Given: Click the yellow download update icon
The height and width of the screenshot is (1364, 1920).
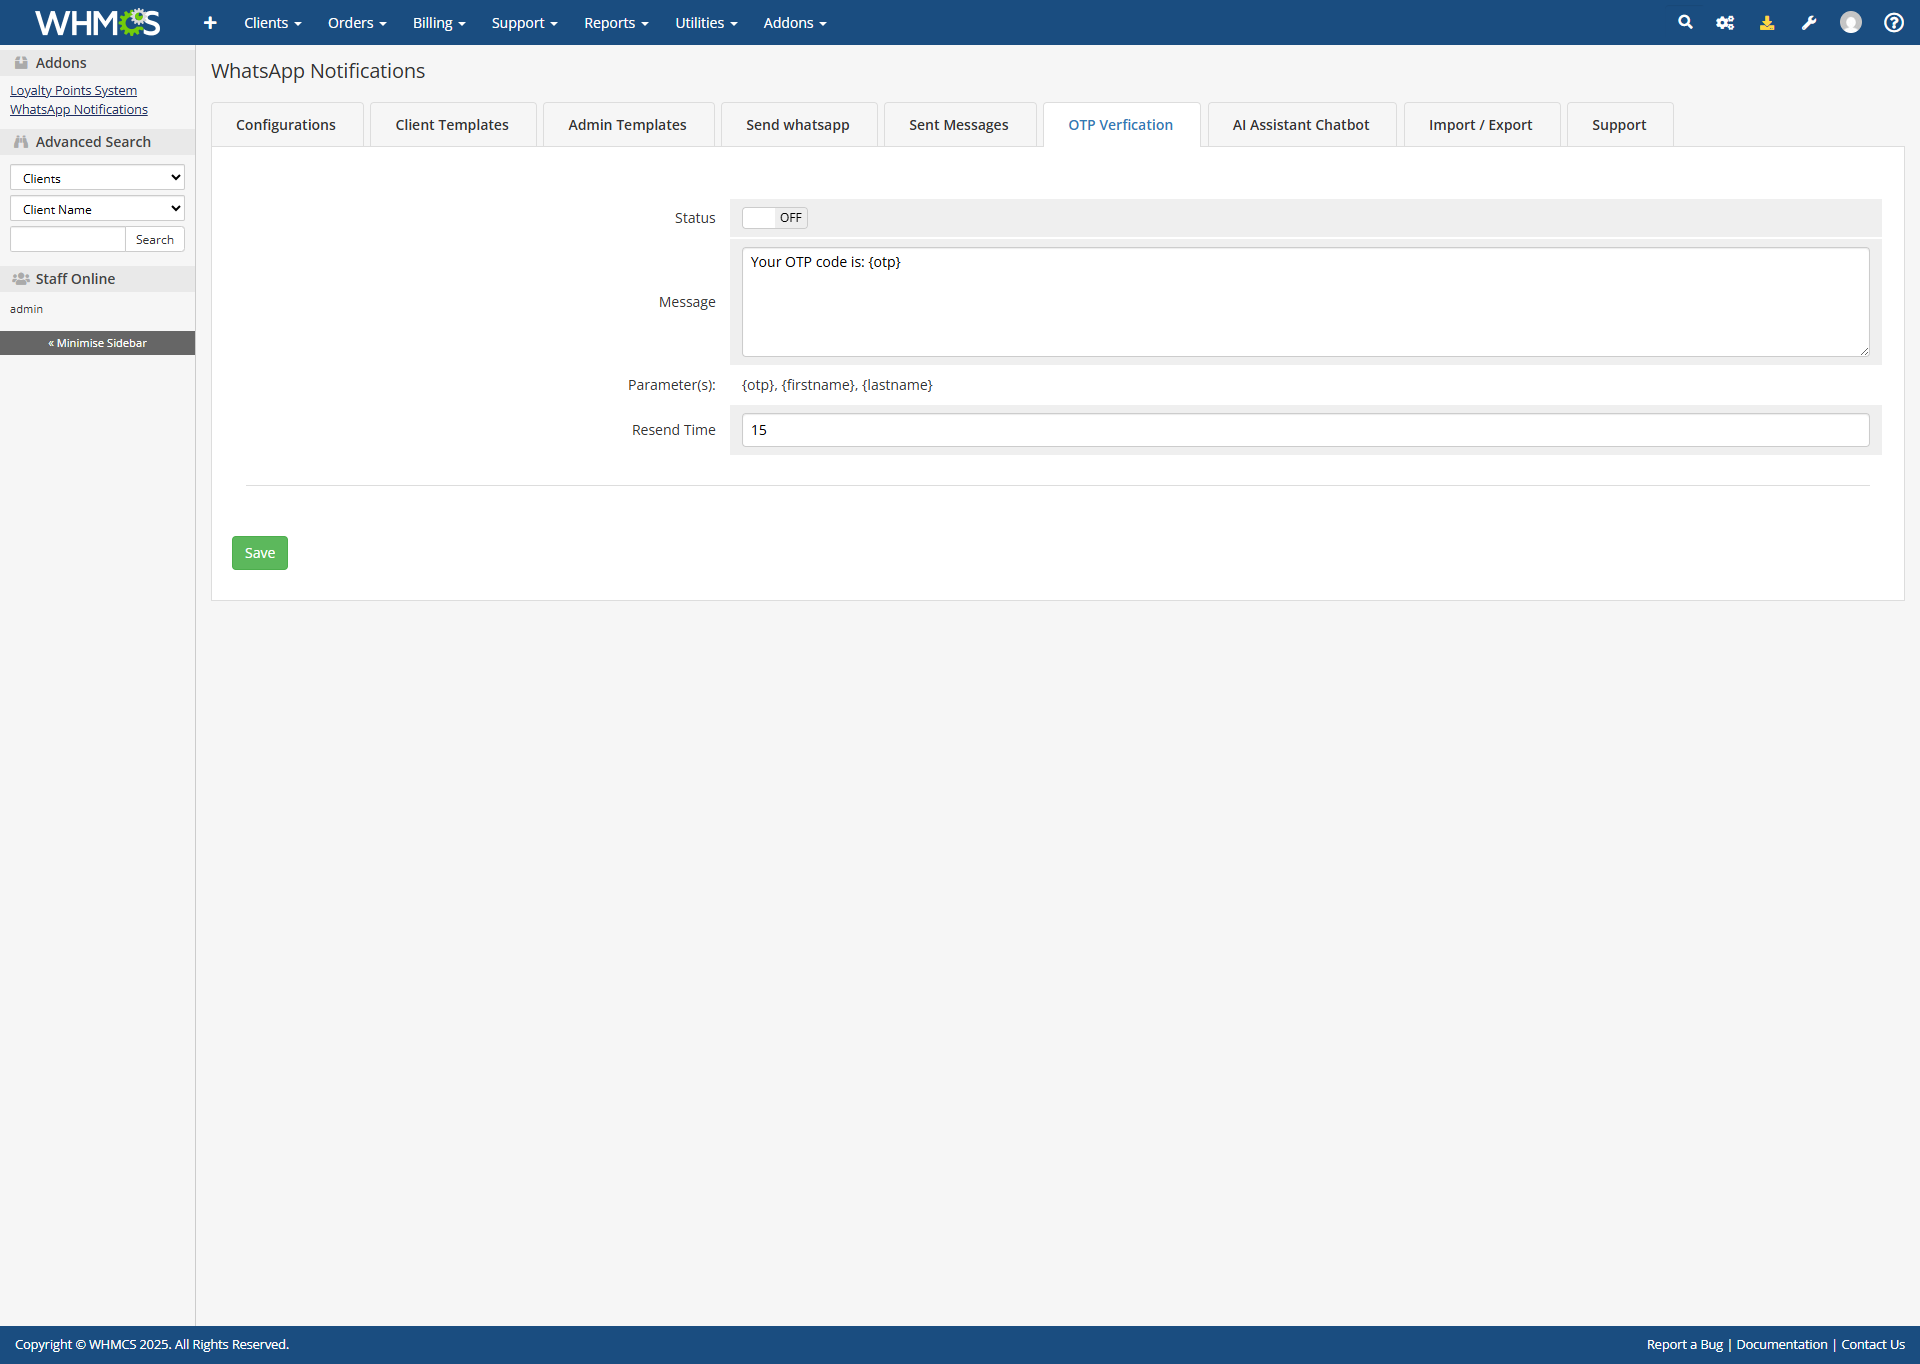Looking at the screenshot, I should click(x=1767, y=23).
